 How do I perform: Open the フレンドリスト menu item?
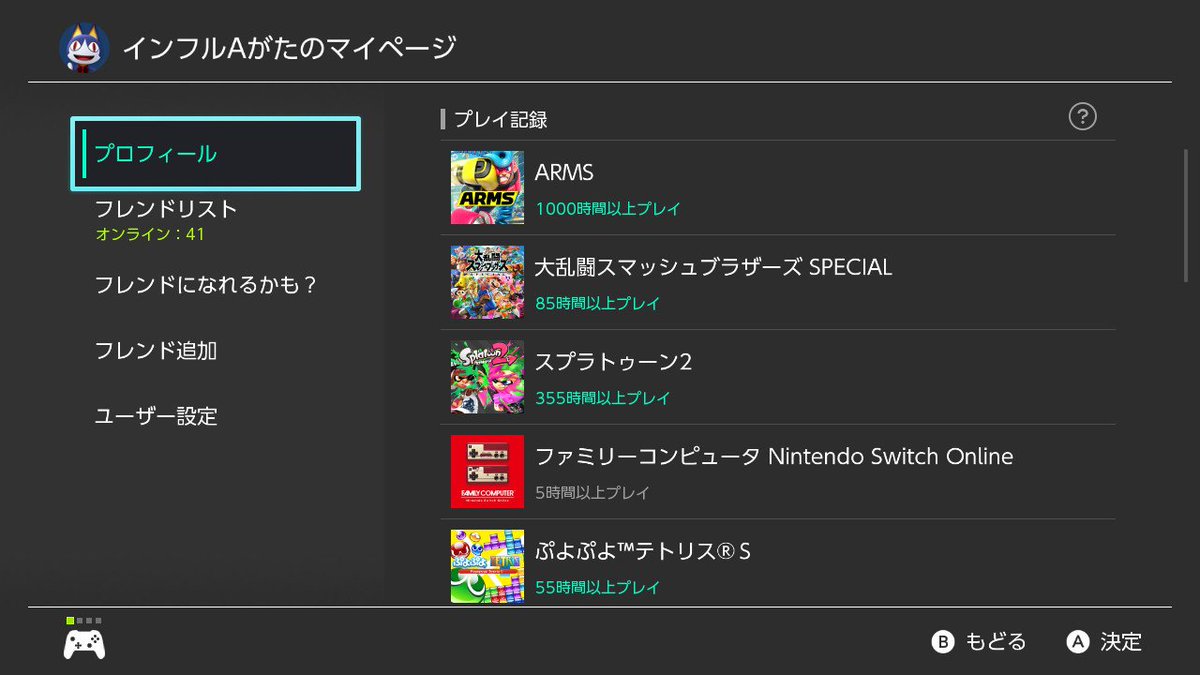pyautogui.click(x=166, y=209)
